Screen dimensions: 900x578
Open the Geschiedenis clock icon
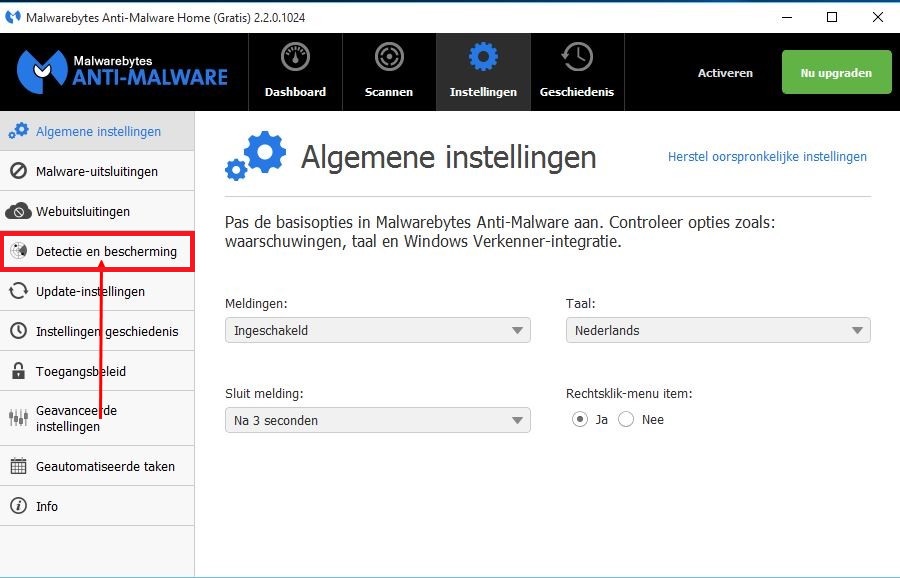(577, 58)
